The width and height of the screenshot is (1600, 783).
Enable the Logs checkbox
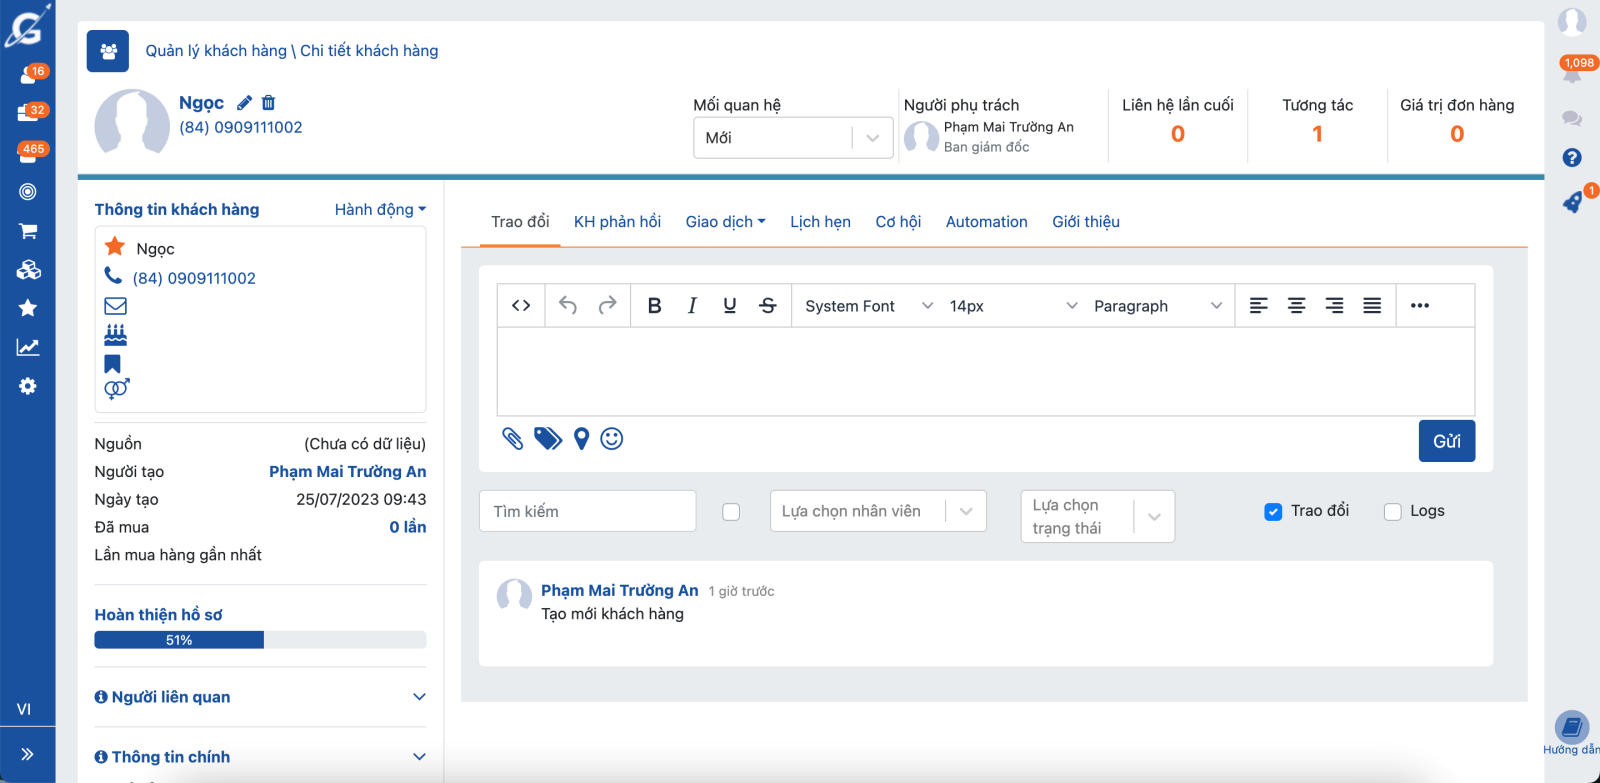[1392, 512]
